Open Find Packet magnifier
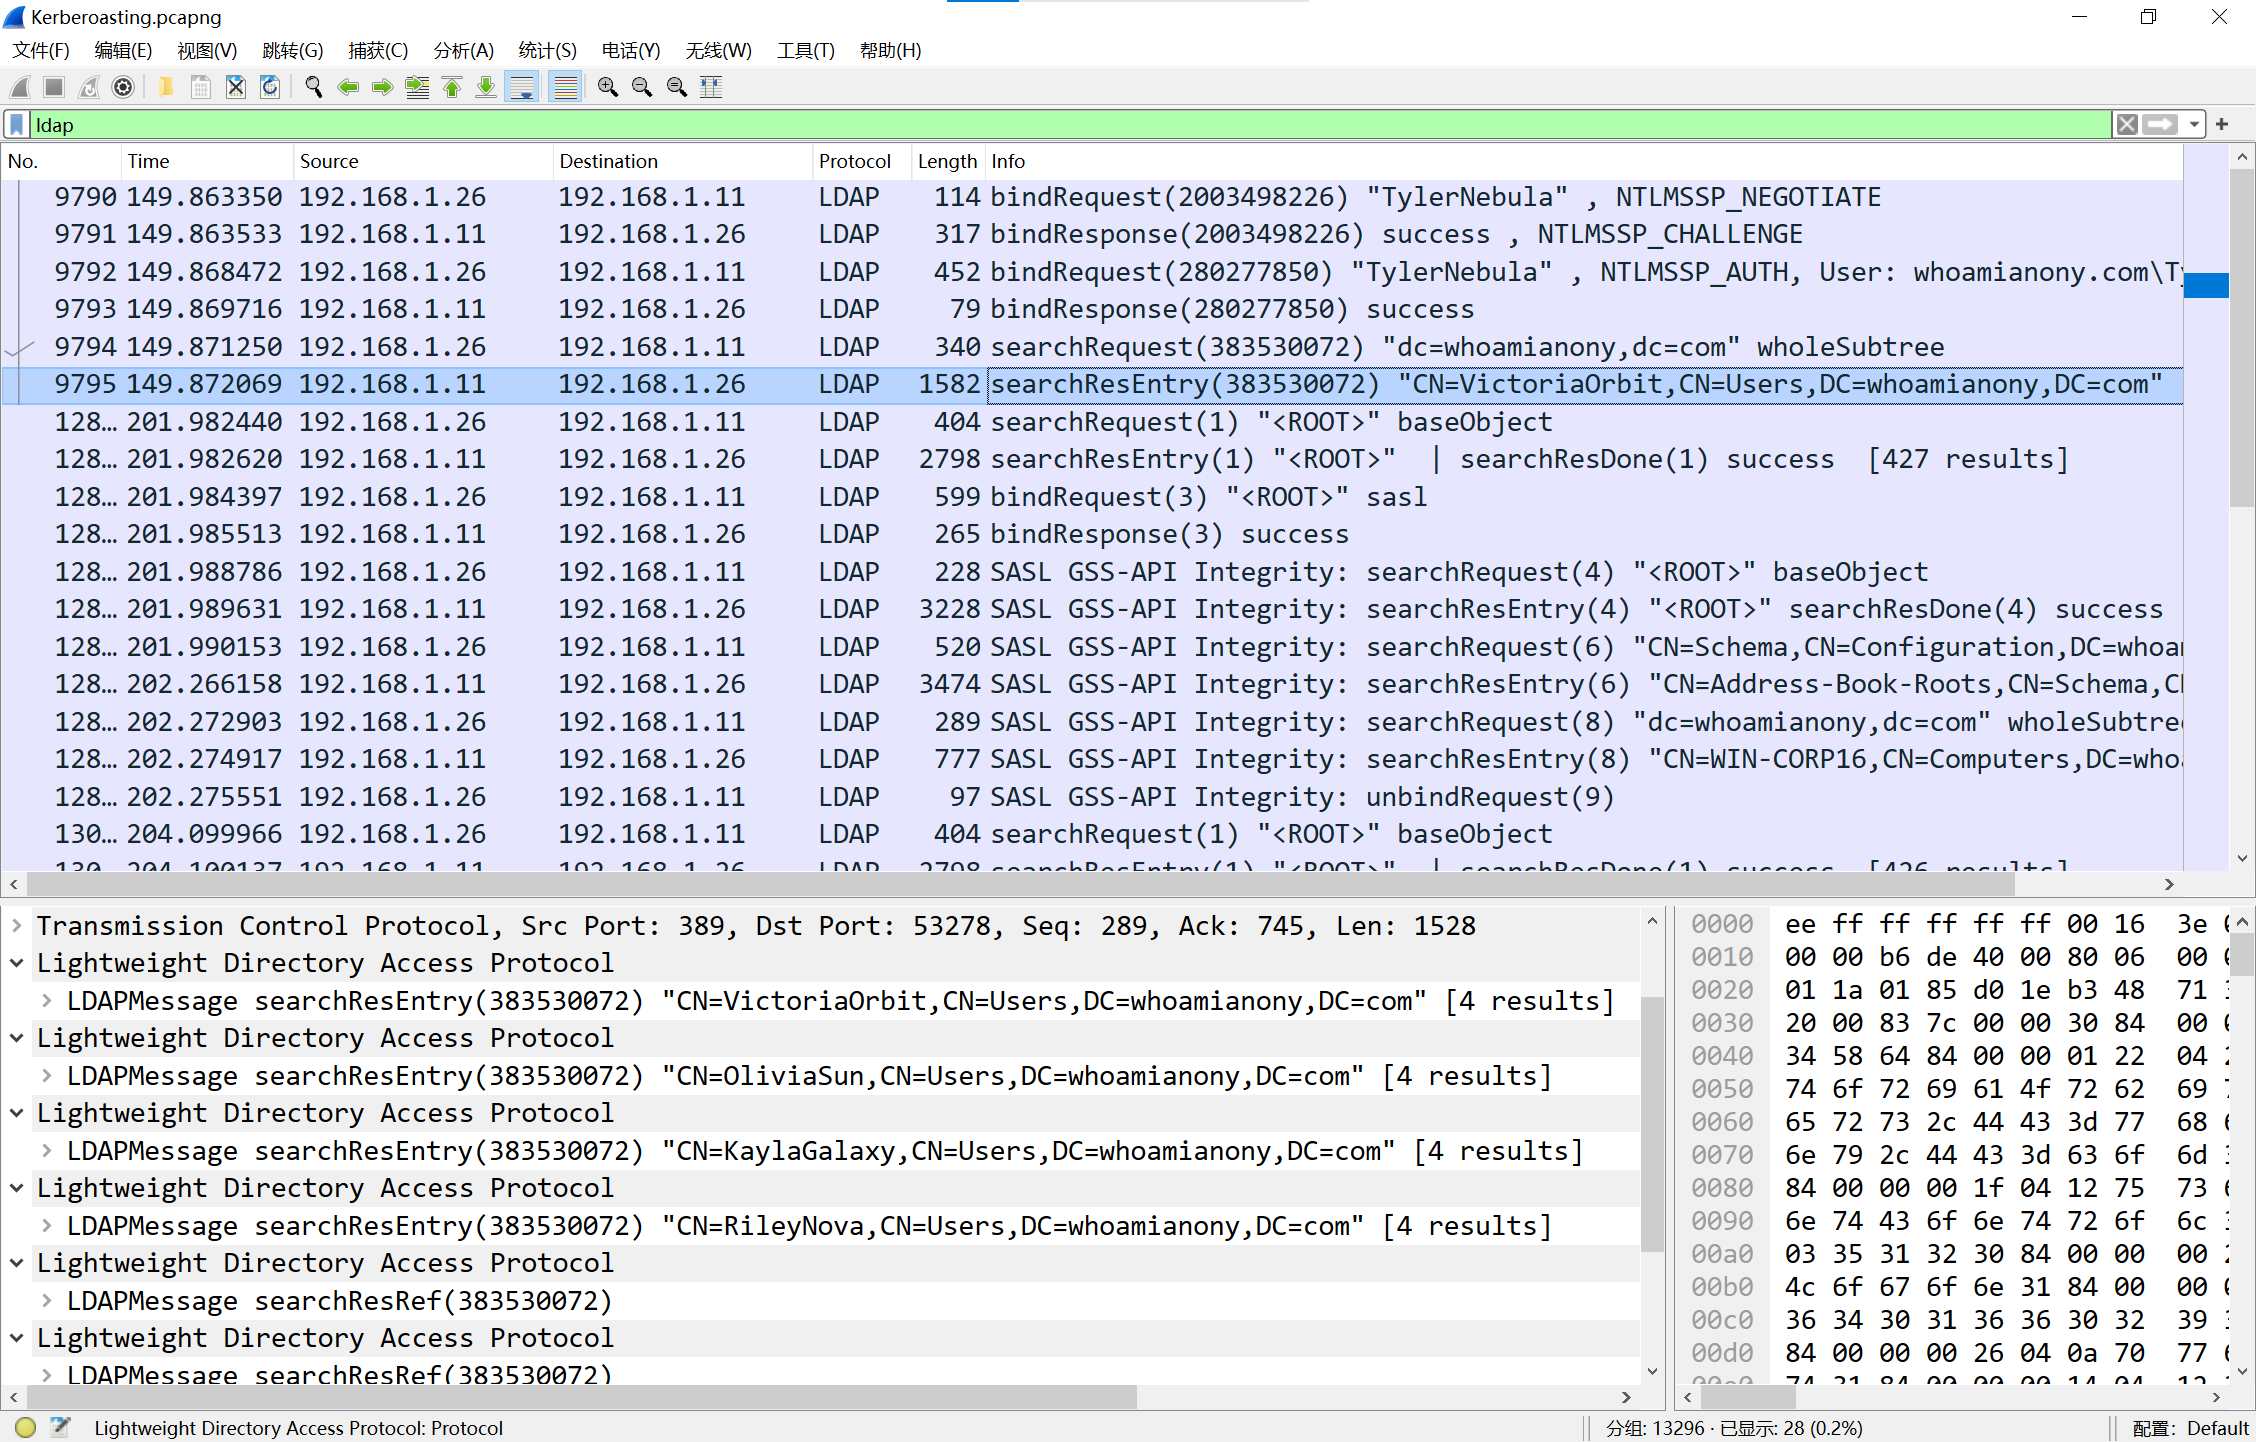Image resolution: width=2256 pixels, height=1442 pixels. click(x=314, y=87)
